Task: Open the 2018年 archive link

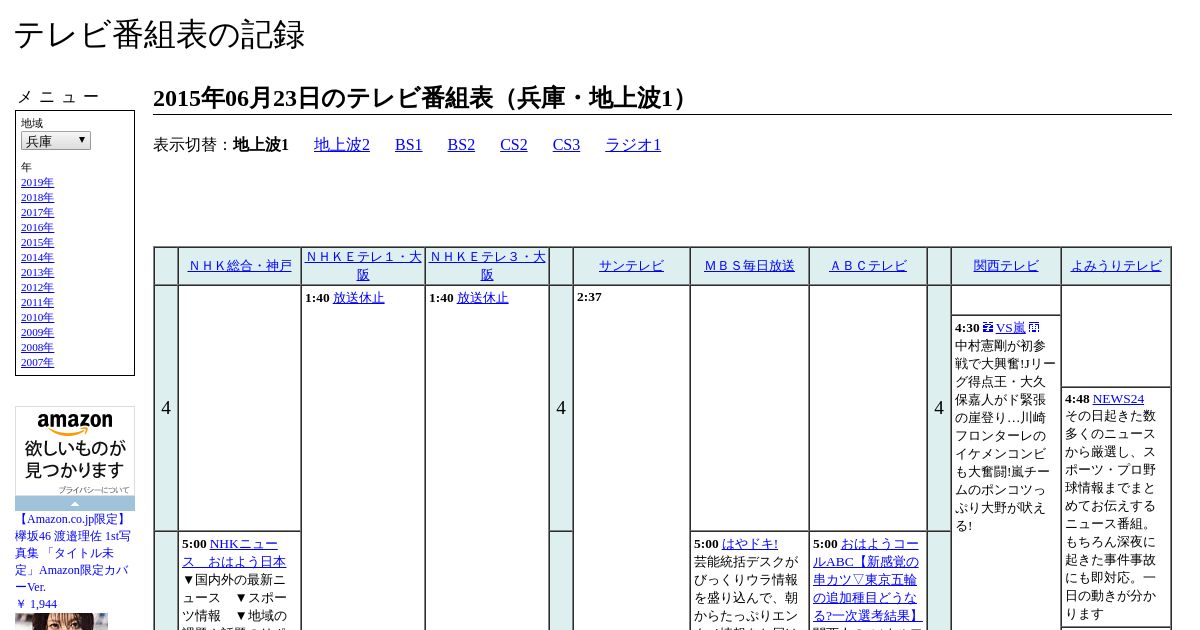Action: [x=37, y=198]
